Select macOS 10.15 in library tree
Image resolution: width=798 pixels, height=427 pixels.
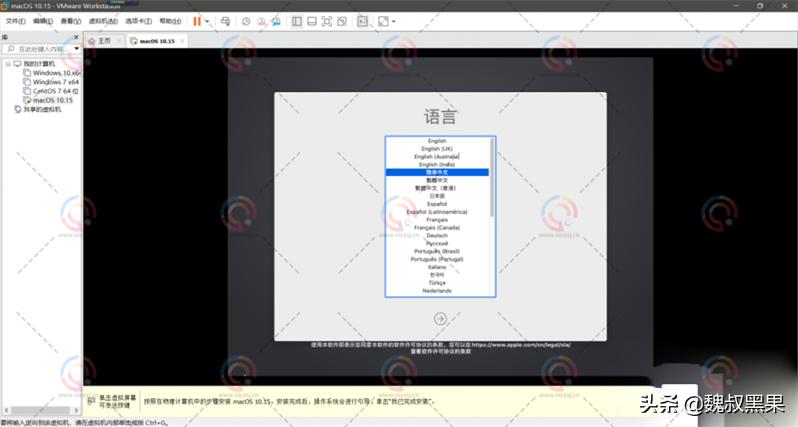click(53, 101)
